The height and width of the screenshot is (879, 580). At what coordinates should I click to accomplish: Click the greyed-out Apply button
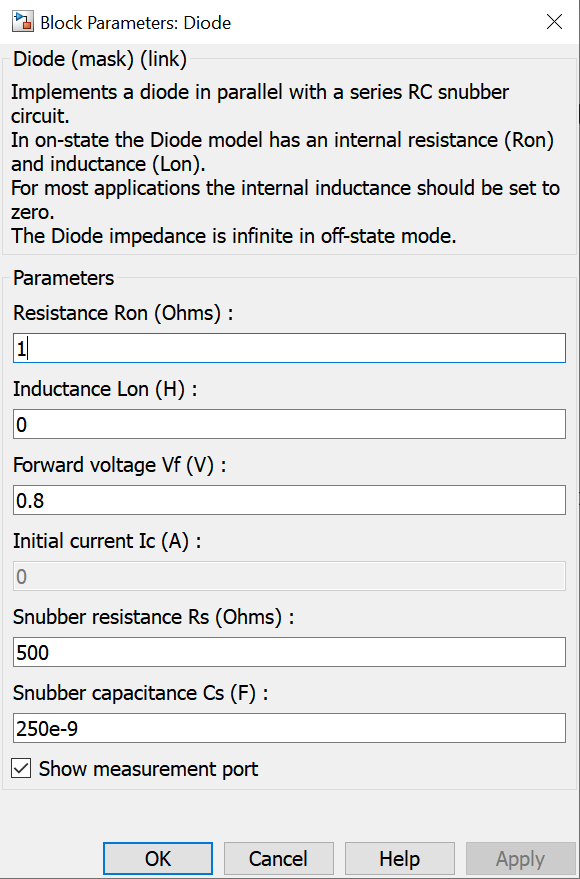(x=520, y=858)
